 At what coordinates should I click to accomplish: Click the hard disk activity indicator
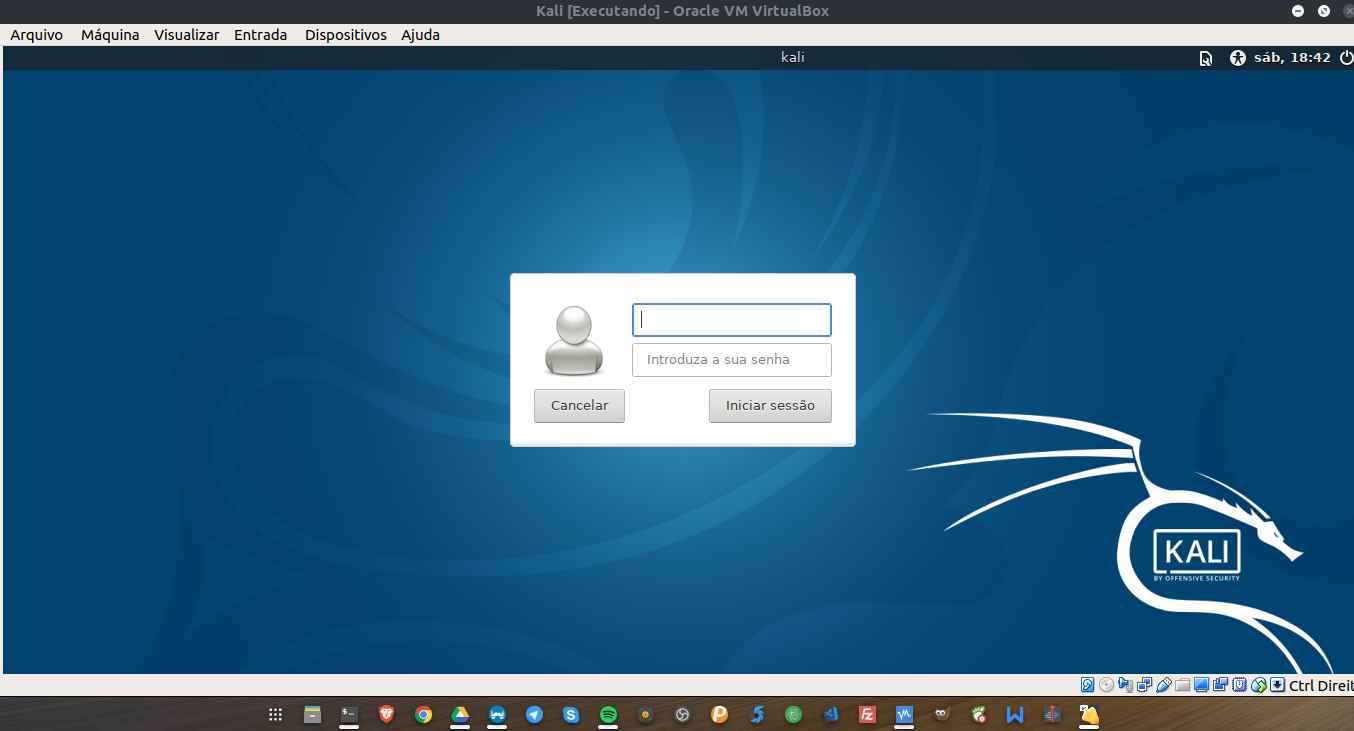pyautogui.click(x=1087, y=685)
